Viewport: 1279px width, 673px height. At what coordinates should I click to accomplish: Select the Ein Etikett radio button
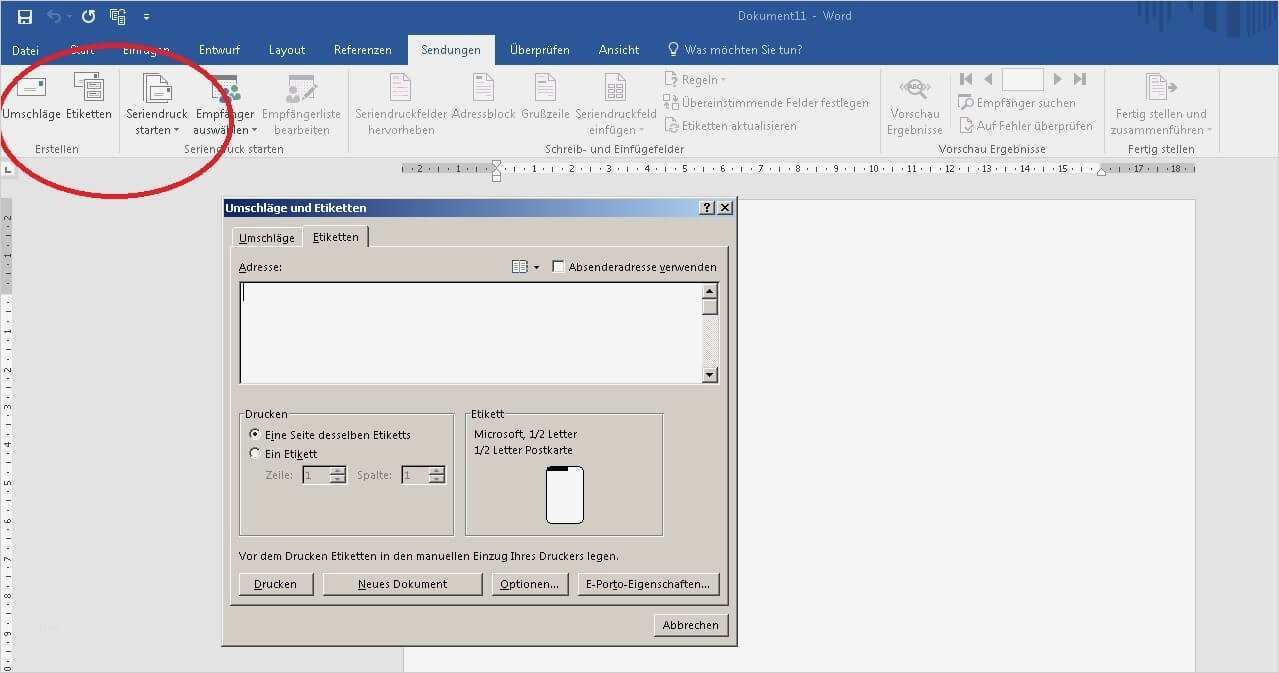pos(256,453)
